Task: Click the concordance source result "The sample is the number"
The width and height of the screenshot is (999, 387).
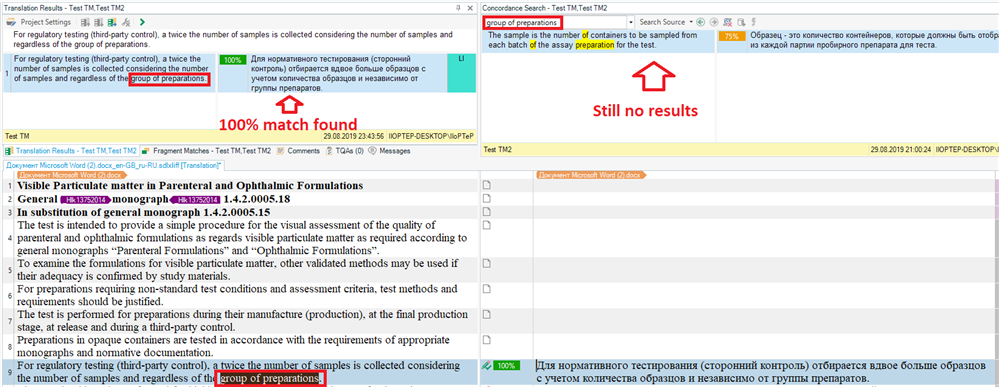Action: (593, 40)
